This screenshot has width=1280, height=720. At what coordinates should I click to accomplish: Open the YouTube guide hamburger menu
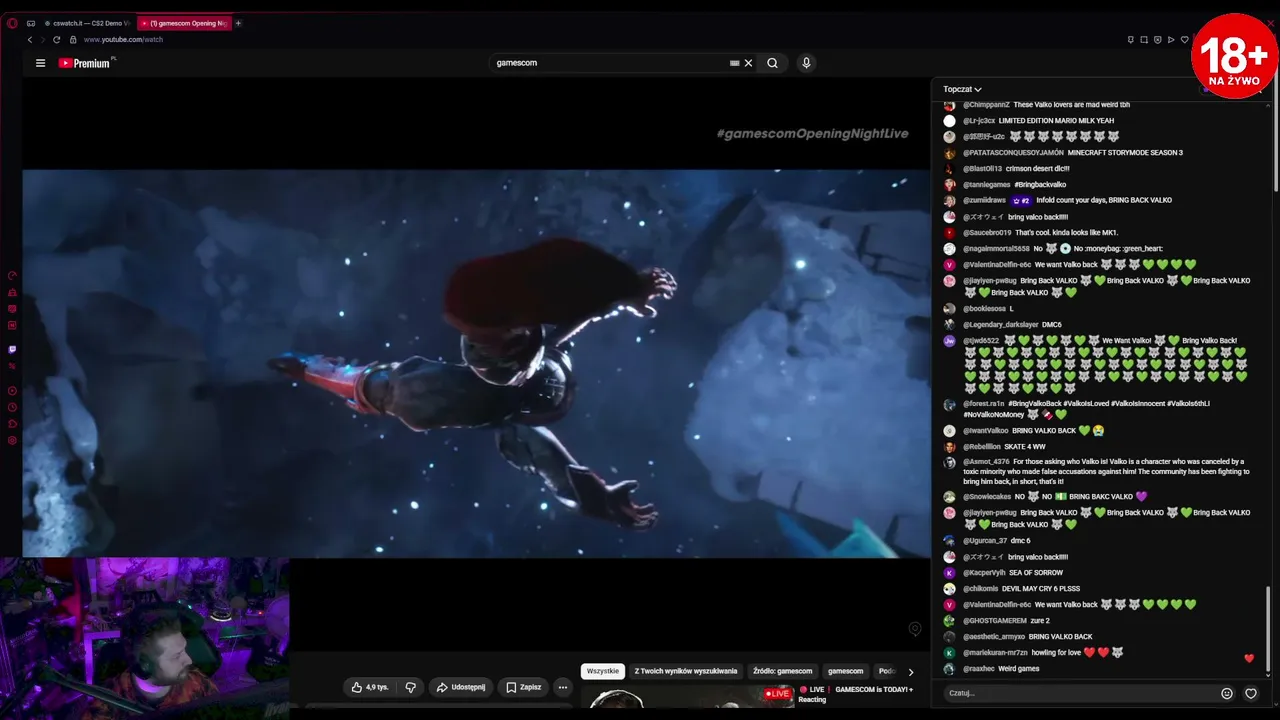pos(40,63)
